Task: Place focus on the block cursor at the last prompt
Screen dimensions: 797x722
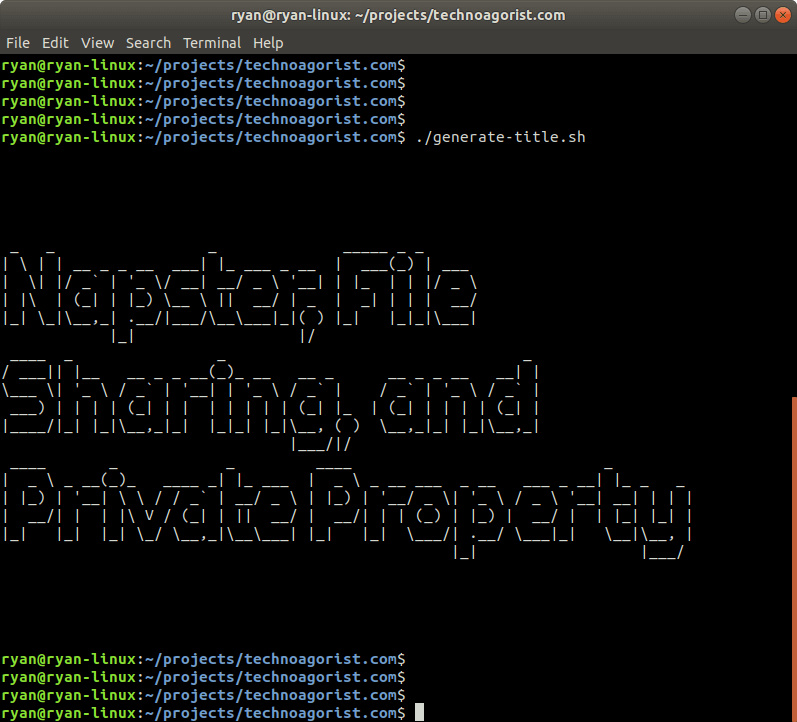Action: click(420, 712)
